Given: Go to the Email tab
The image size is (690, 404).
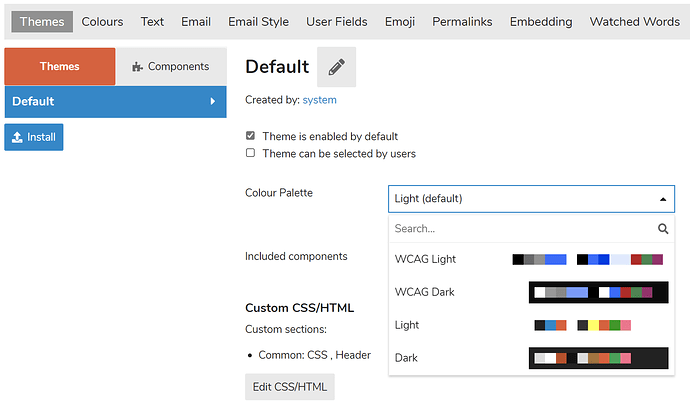Looking at the screenshot, I should click(196, 22).
